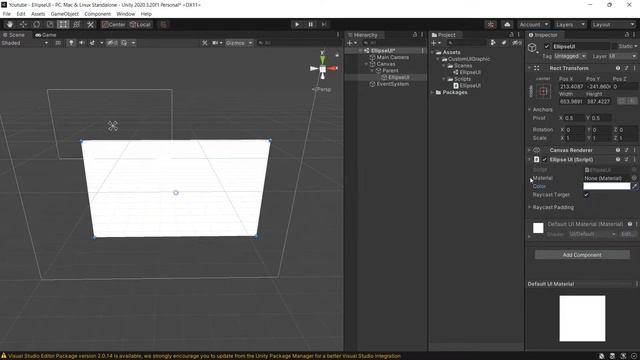Click the Add Component button
Viewport: 640px width, 360px height.
(x=582, y=255)
